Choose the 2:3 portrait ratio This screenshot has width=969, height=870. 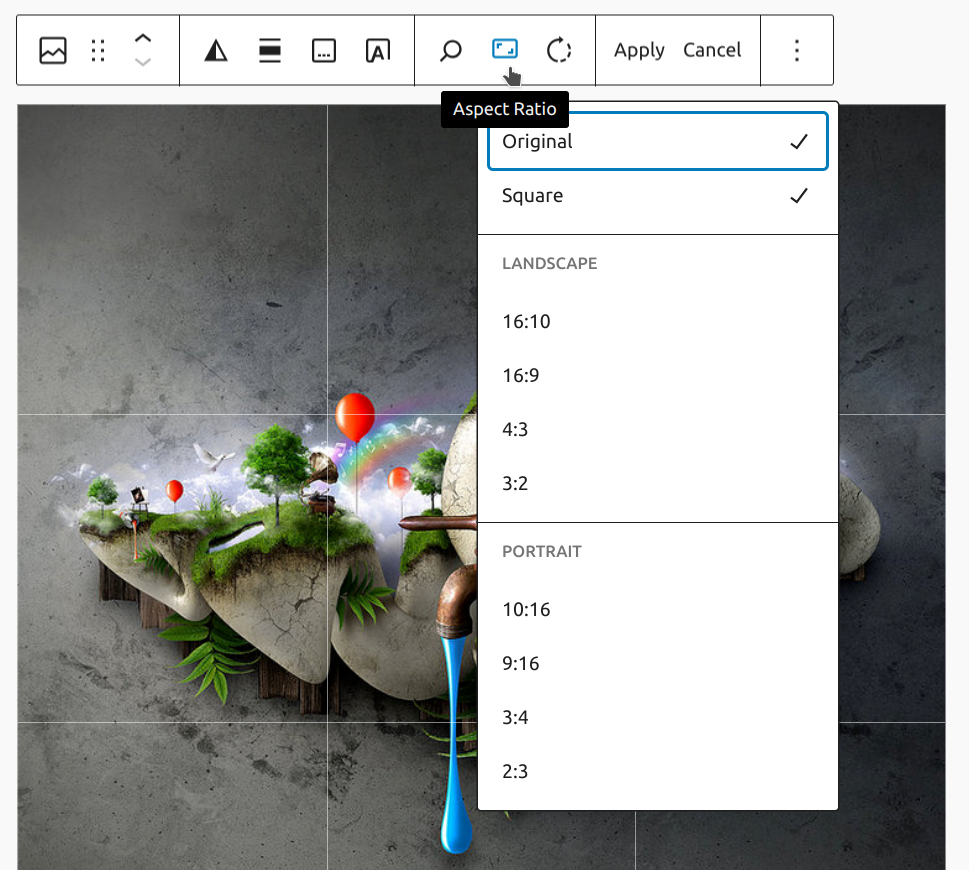(658, 771)
